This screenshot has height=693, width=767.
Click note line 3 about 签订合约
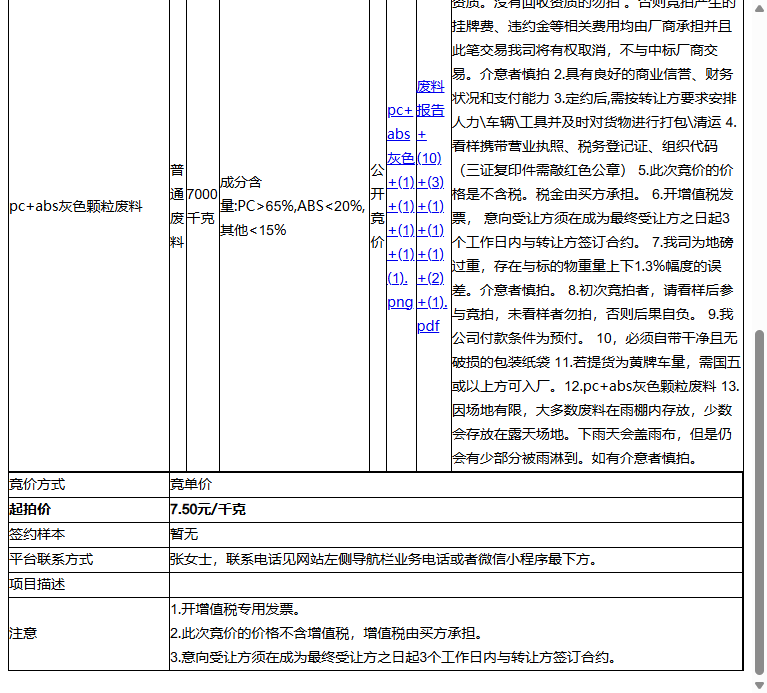393,657
